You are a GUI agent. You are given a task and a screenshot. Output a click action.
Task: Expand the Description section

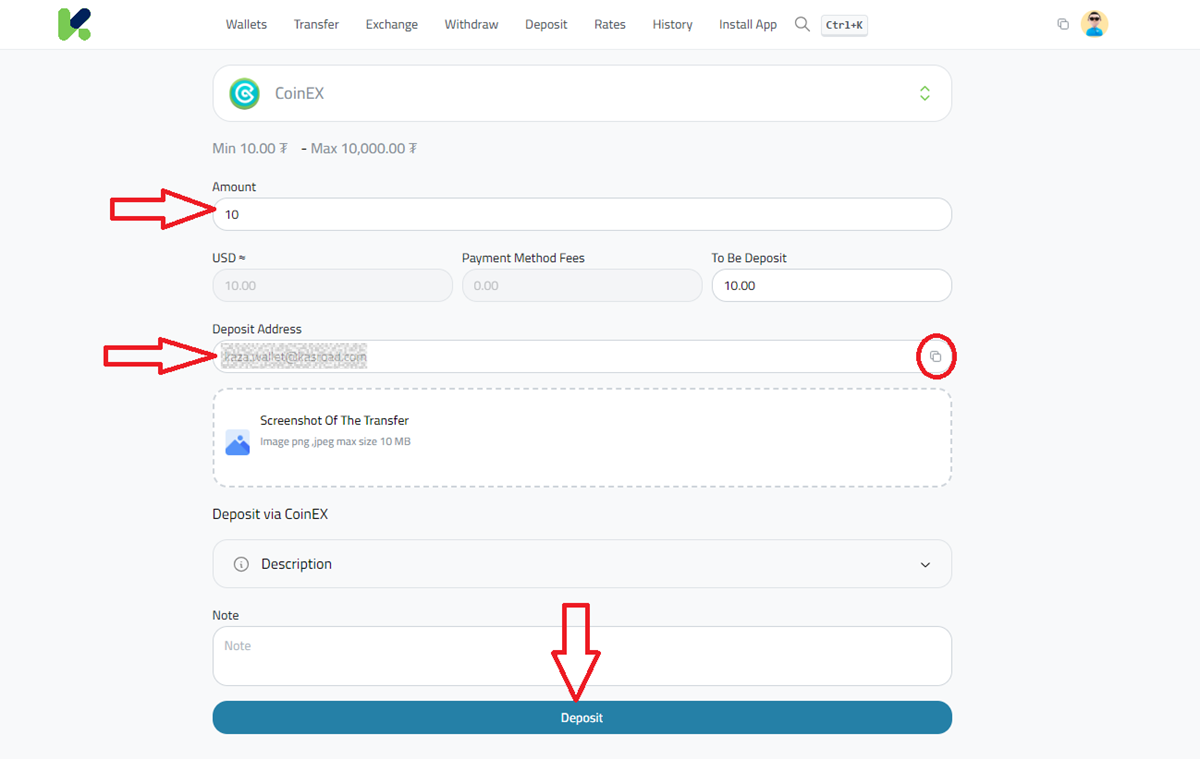[x=582, y=563]
